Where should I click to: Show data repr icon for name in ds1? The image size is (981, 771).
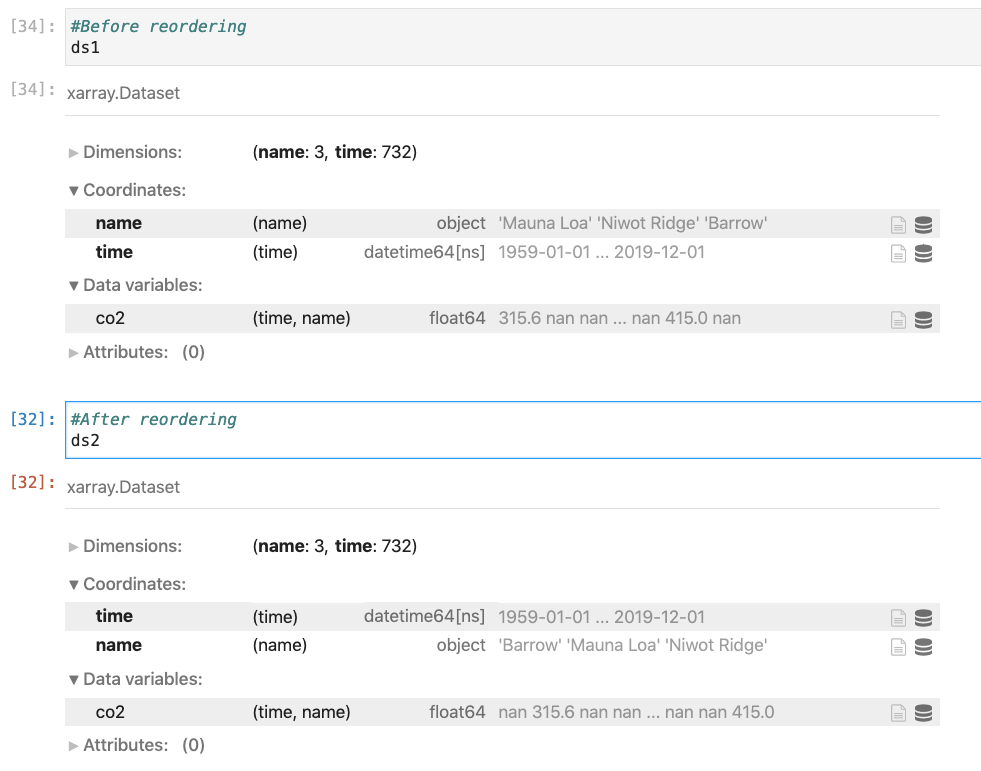pyautogui.click(x=923, y=224)
